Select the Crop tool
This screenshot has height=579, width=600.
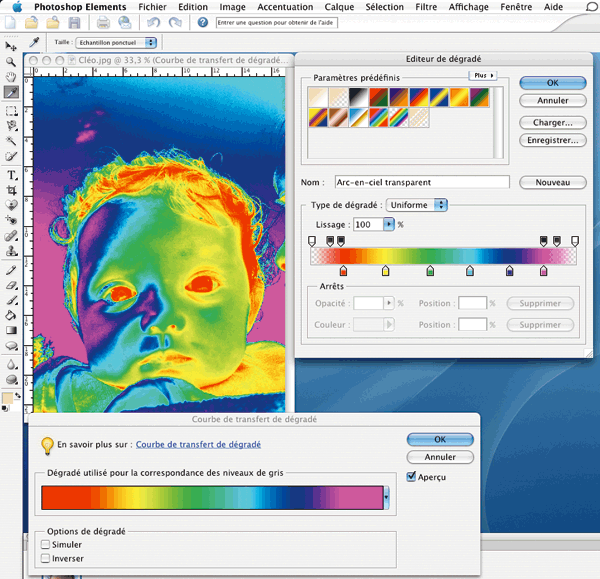[x=11, y=189]
